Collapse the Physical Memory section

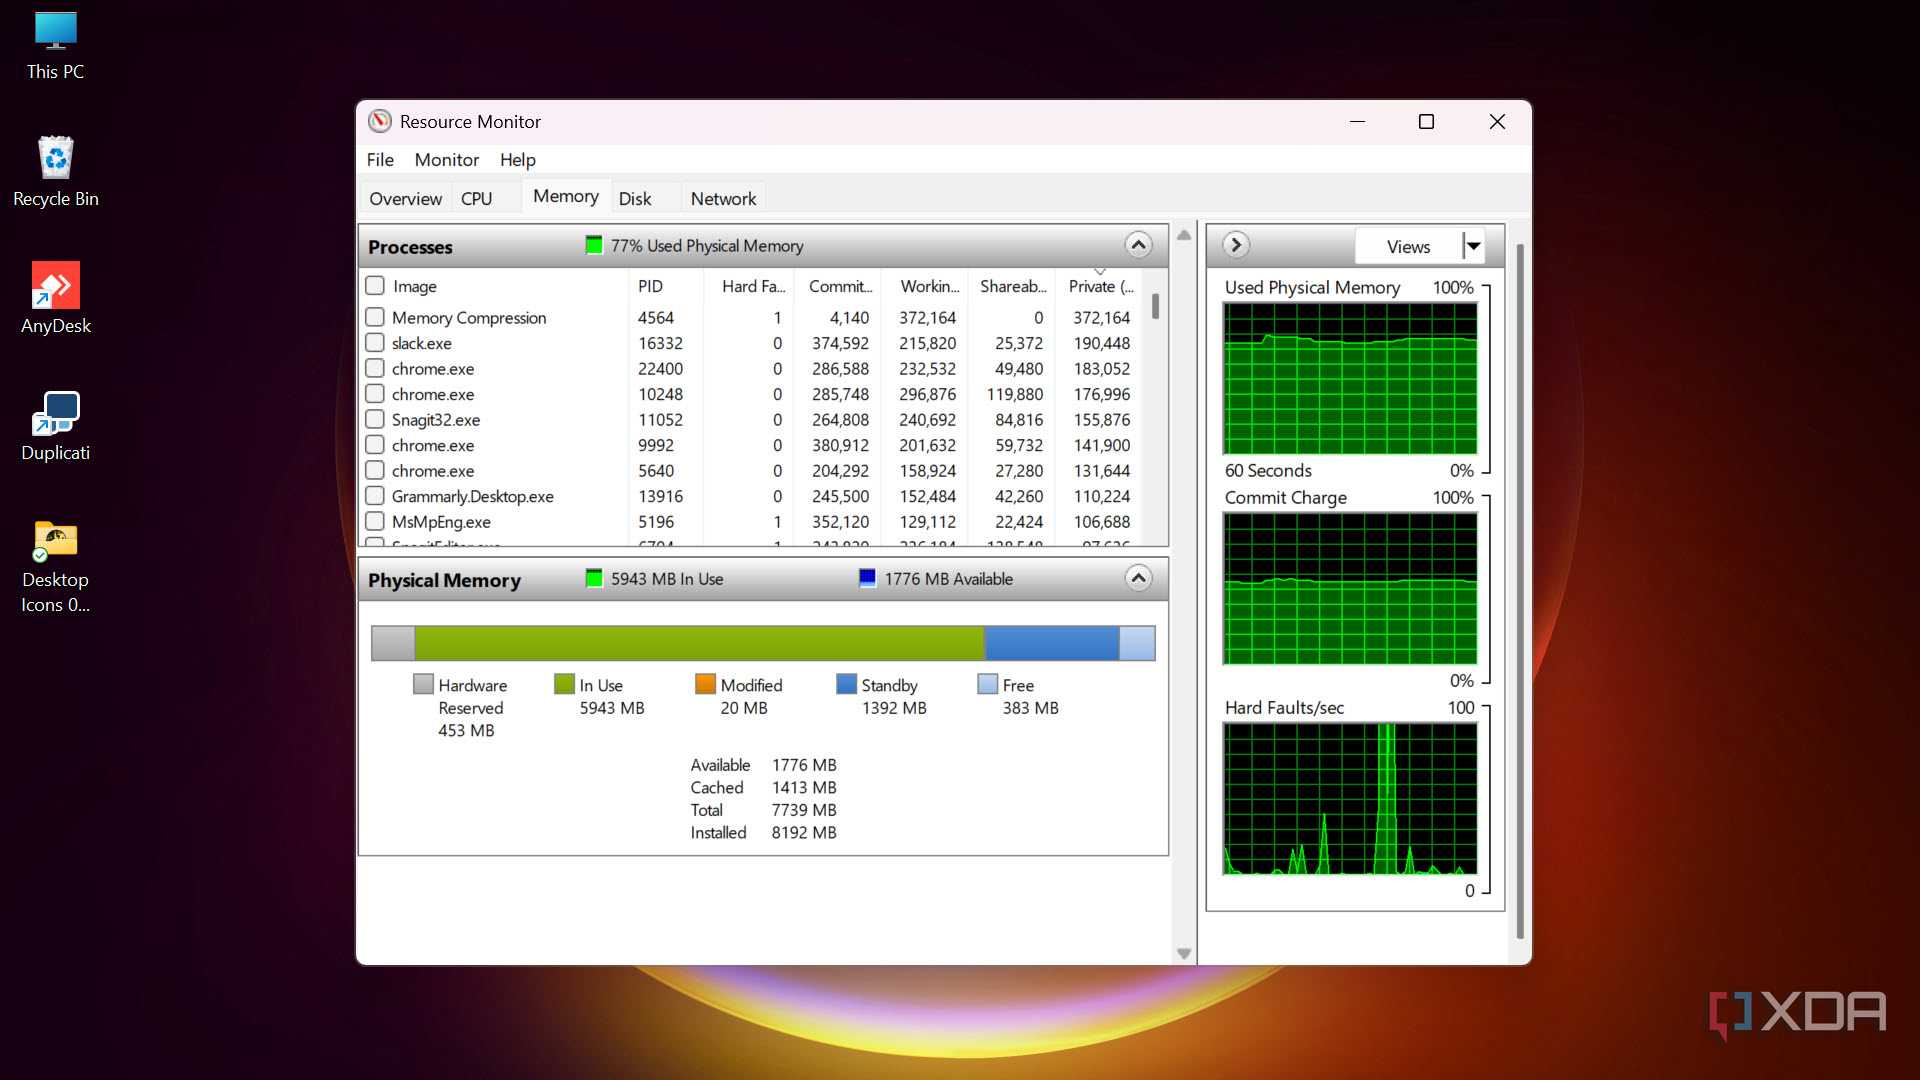coord(1138,578)
